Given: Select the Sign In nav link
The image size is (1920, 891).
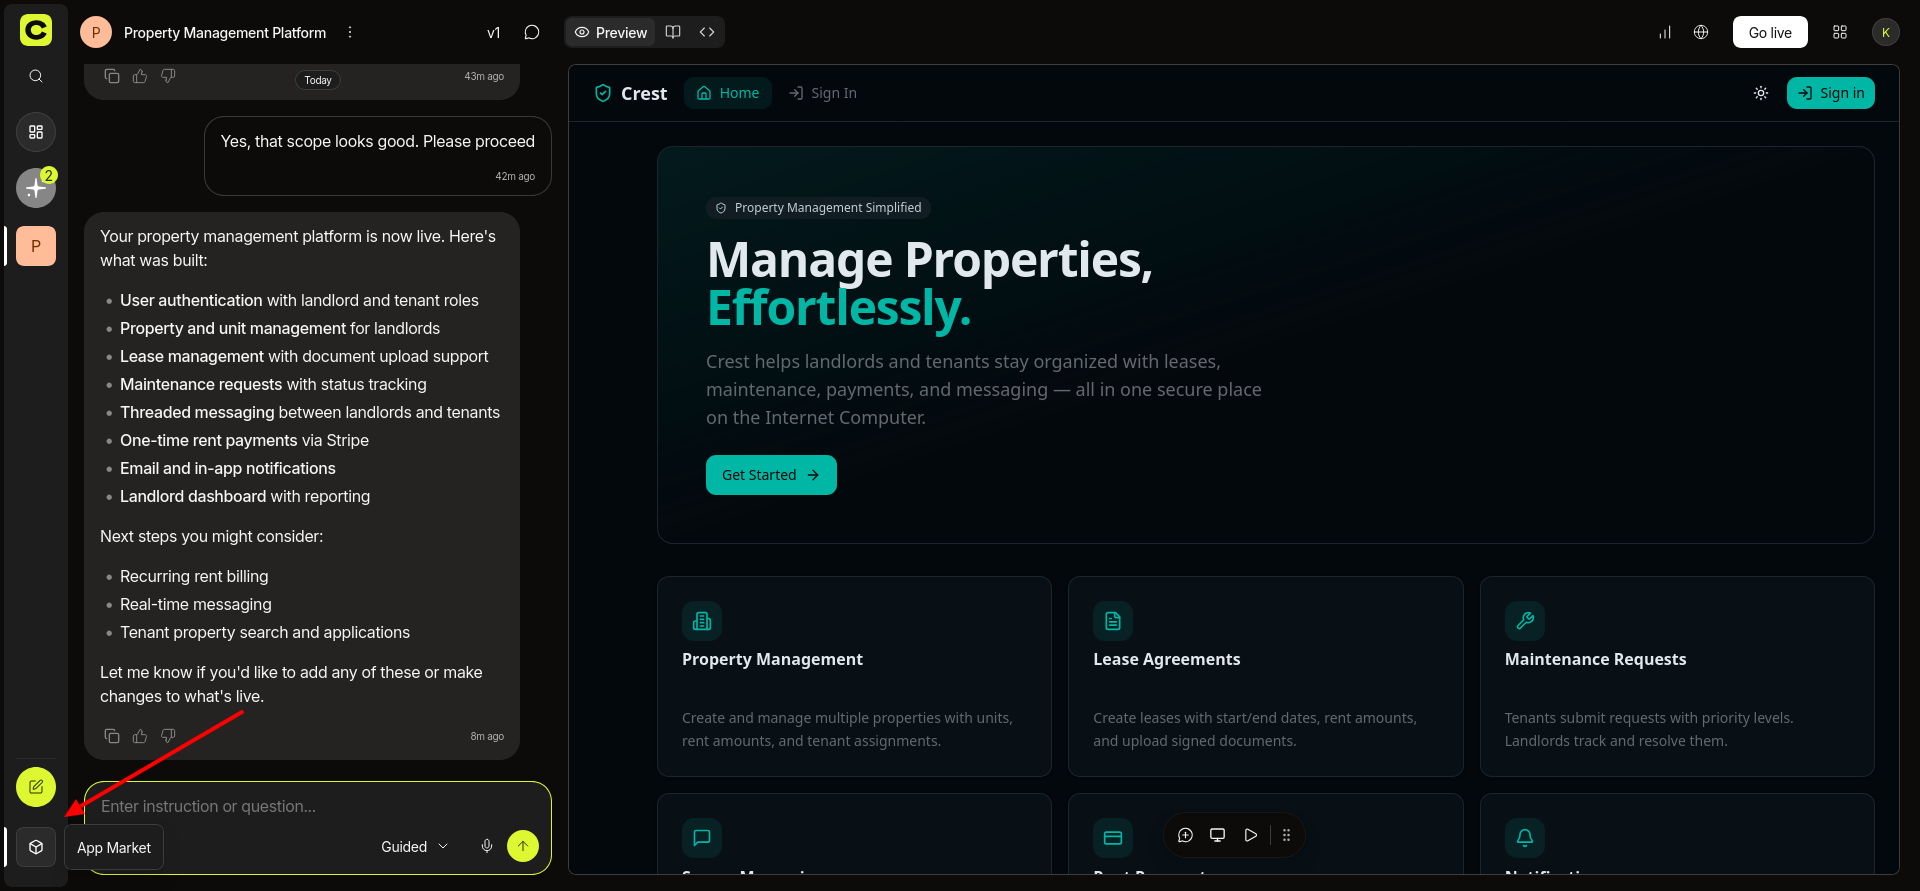Looking at the screenshot, I should click(x=822, y=93).
